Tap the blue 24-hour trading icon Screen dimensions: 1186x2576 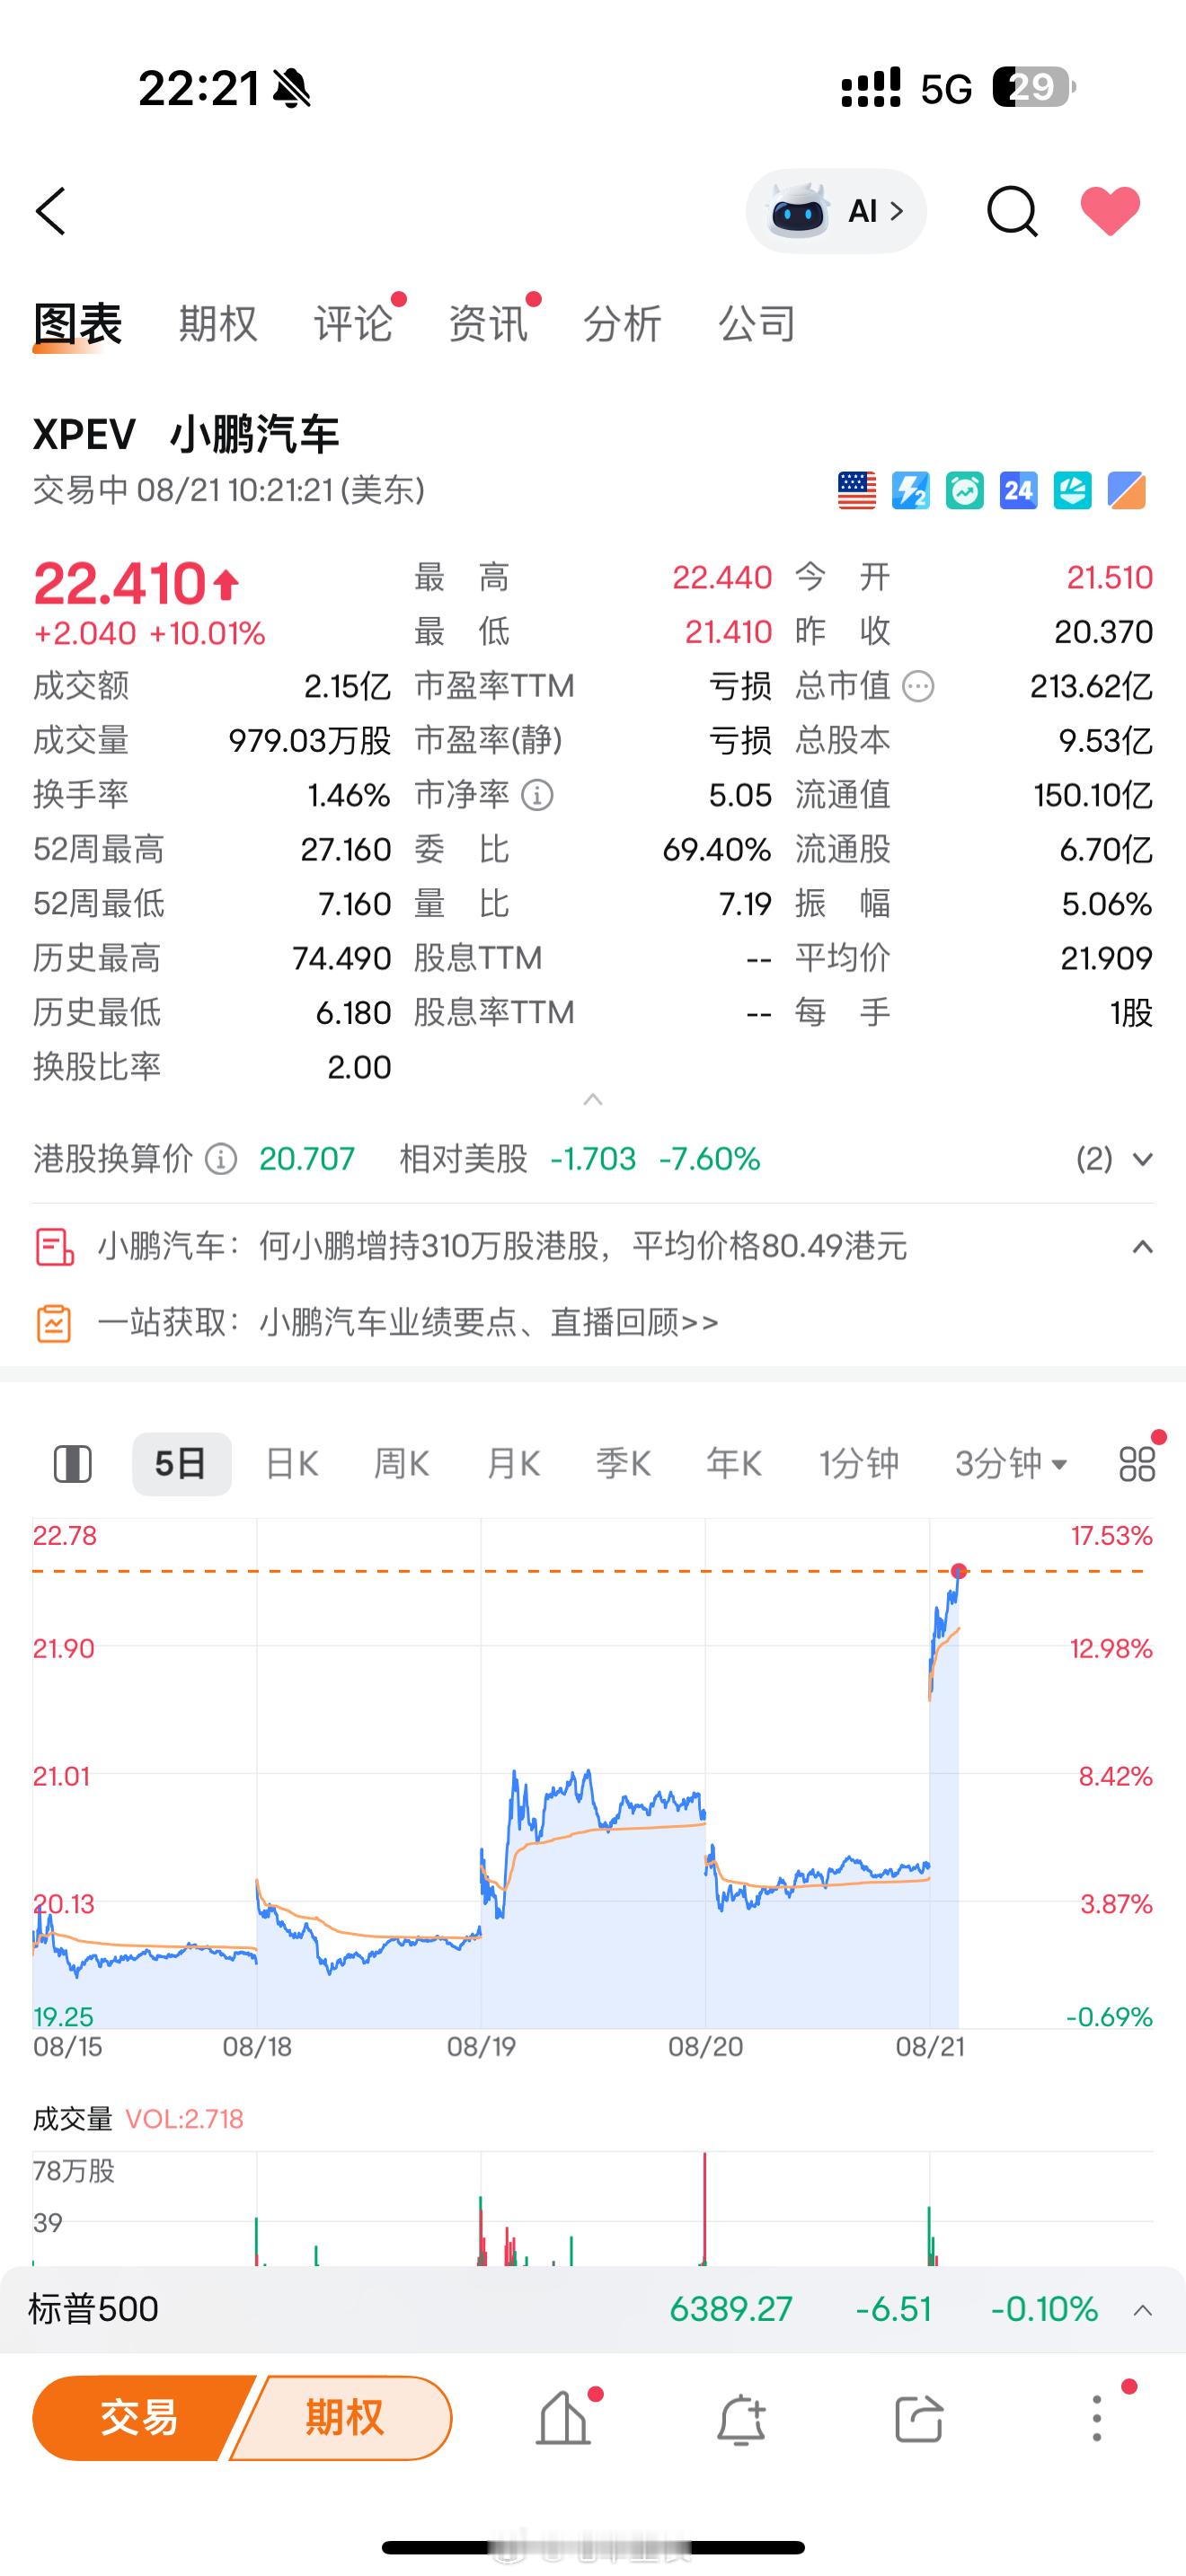1019,490
